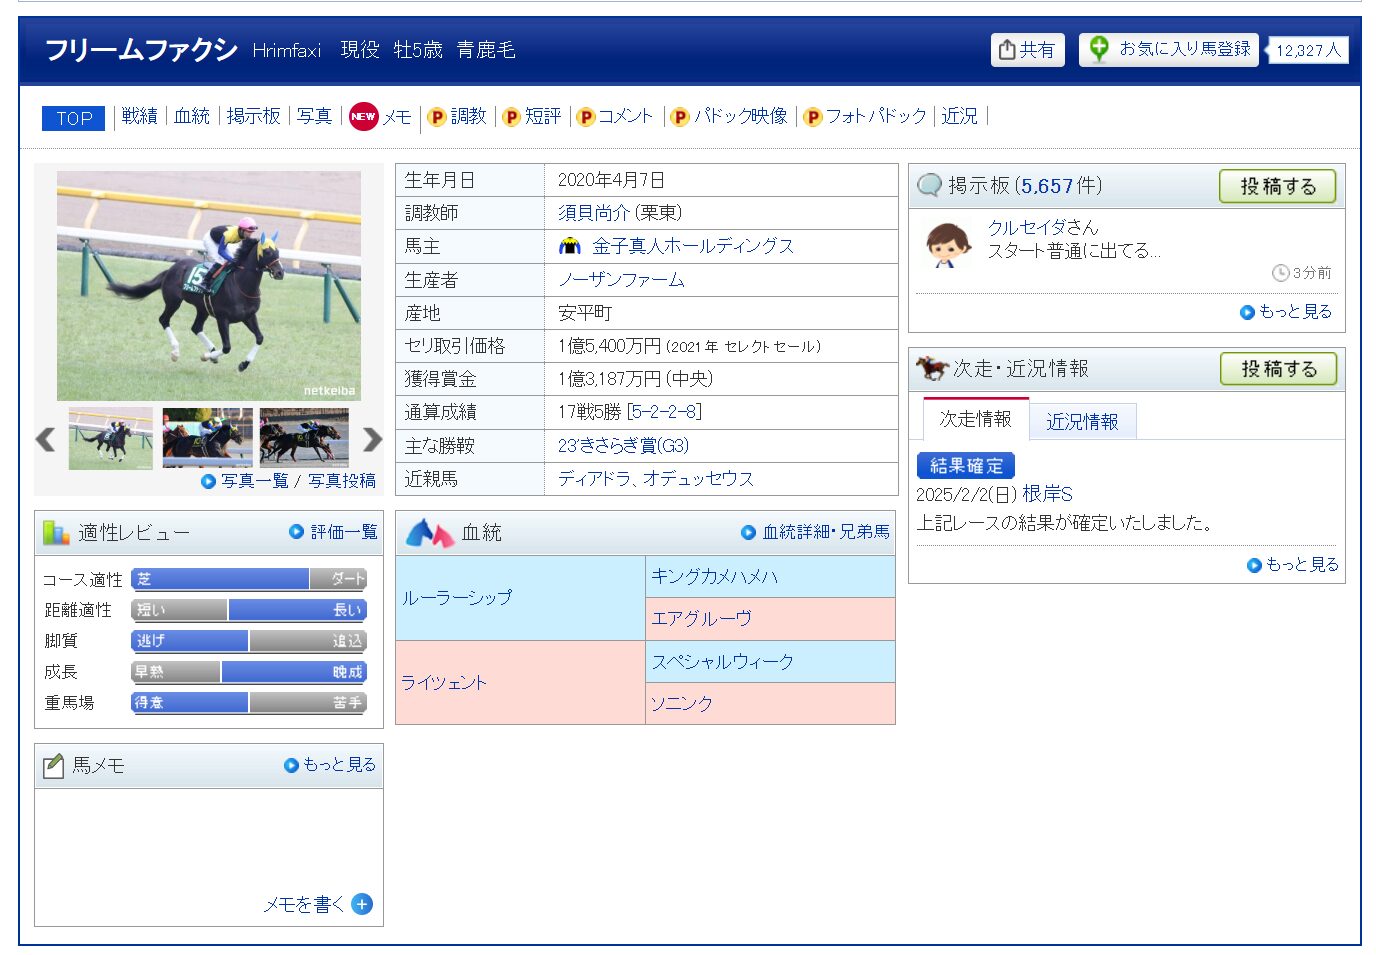Open premium 調教 training tab

coord(457,117)
